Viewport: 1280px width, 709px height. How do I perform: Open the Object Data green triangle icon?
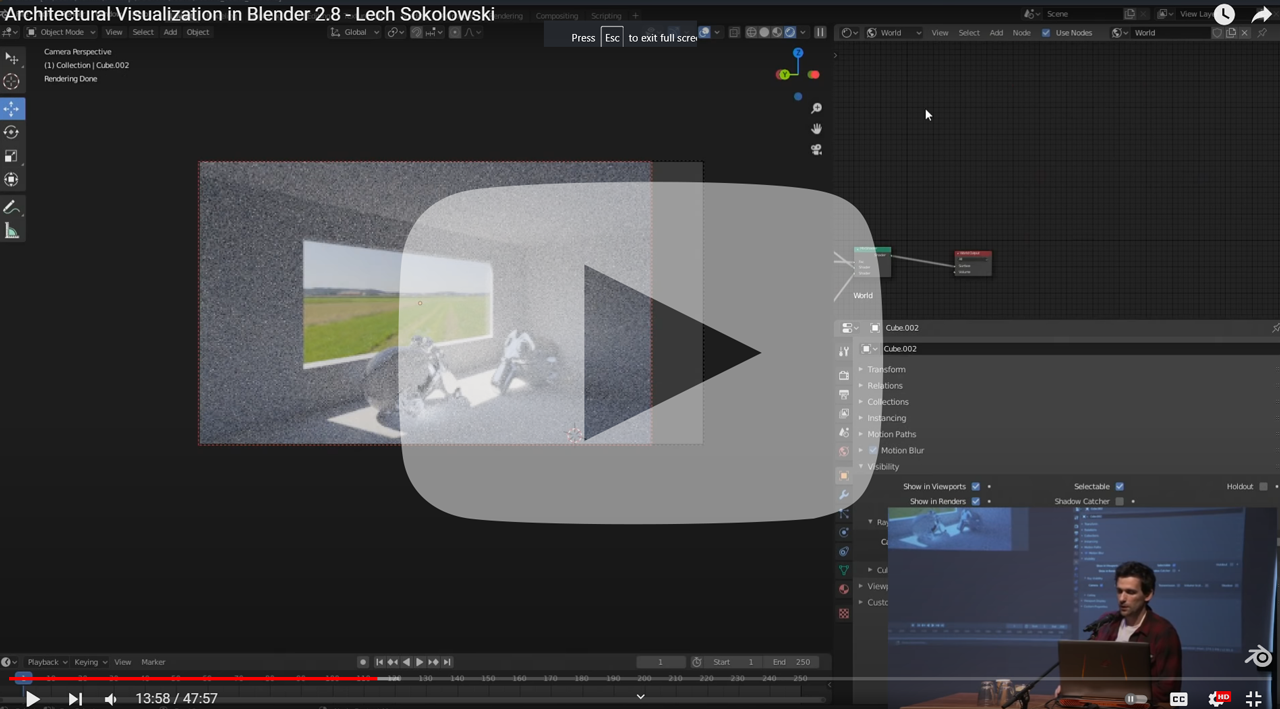tap(844, 570)
